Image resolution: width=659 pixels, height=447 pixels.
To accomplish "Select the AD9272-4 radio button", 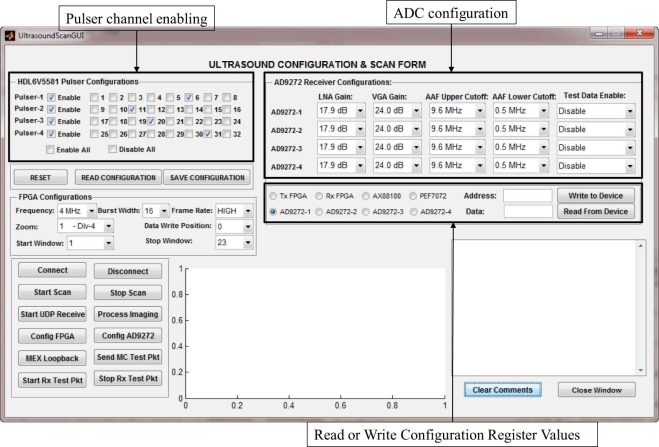I will [414, 211].
